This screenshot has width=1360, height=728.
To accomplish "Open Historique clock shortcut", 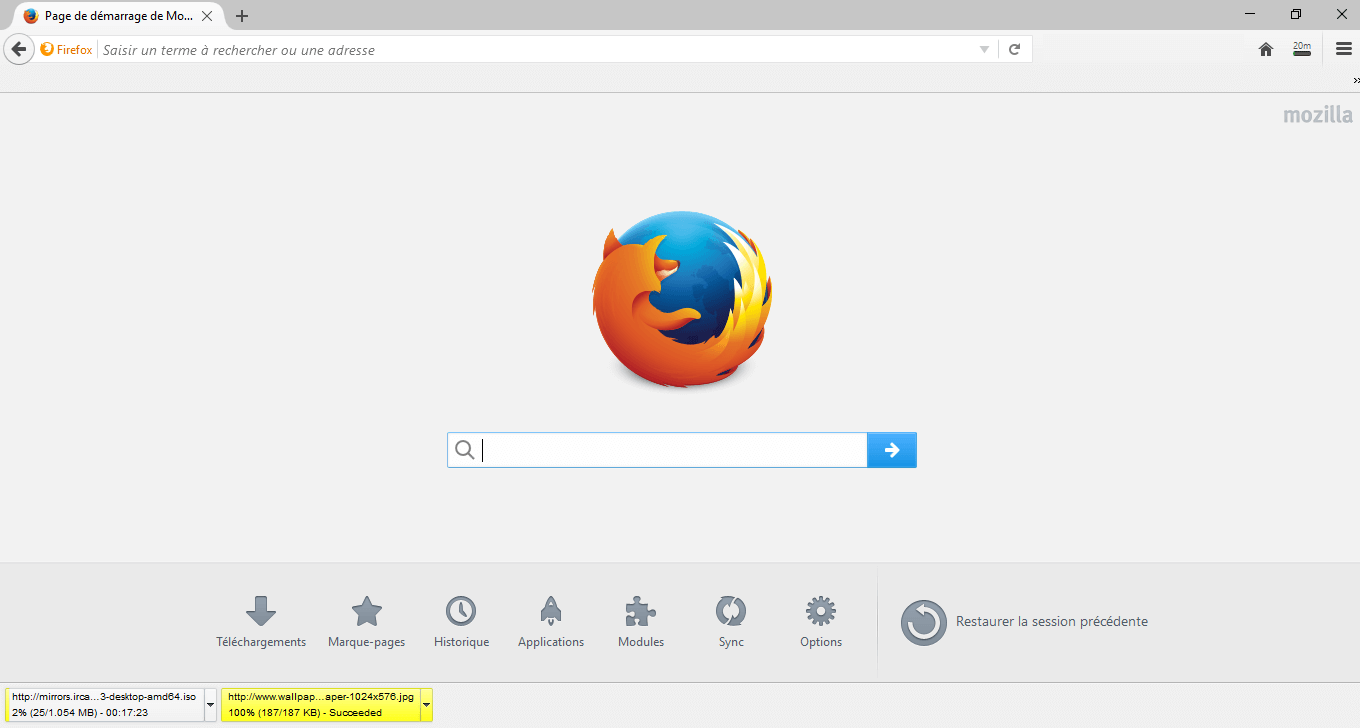I will 461,622.
